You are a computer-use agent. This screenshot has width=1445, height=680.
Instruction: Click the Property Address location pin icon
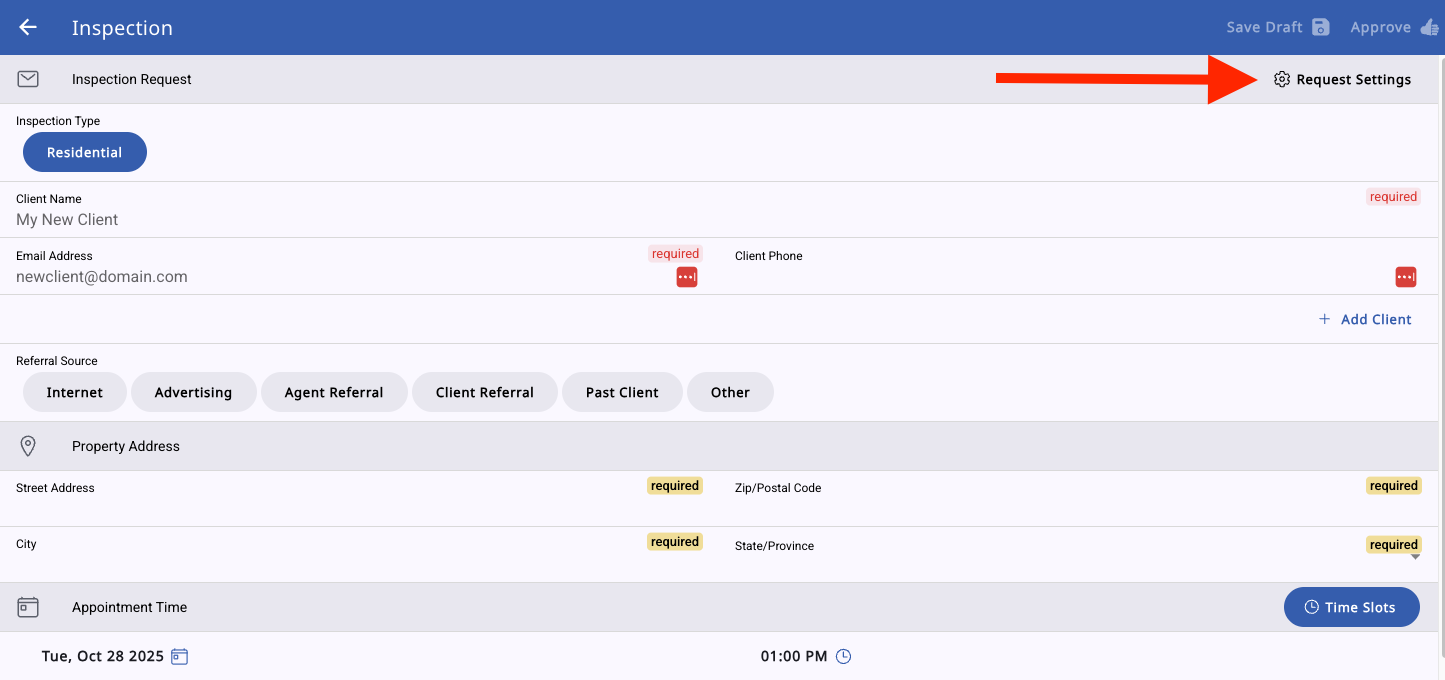(28, 446)
